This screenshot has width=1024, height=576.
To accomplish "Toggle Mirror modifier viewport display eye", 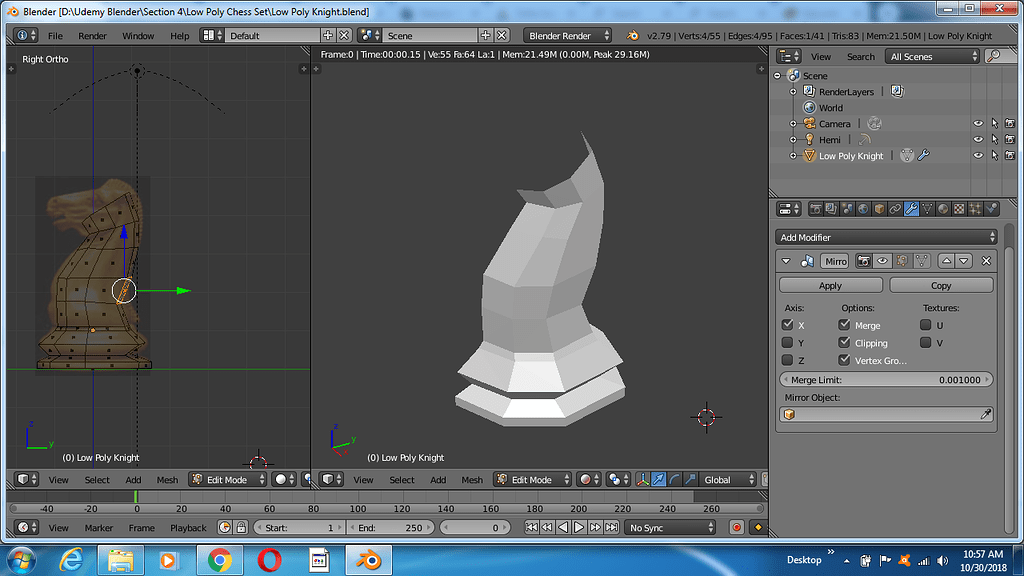I will (x=882, y=261).
